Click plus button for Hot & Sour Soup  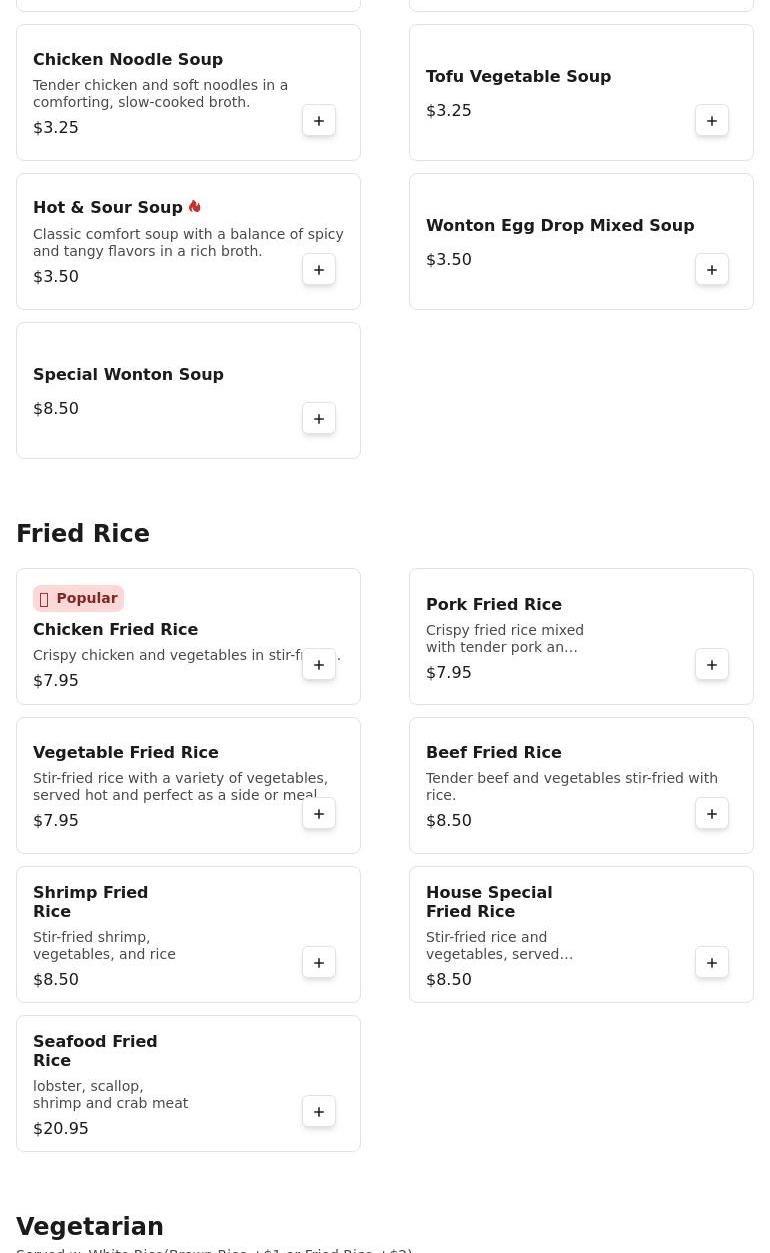[x=319, y=270]
